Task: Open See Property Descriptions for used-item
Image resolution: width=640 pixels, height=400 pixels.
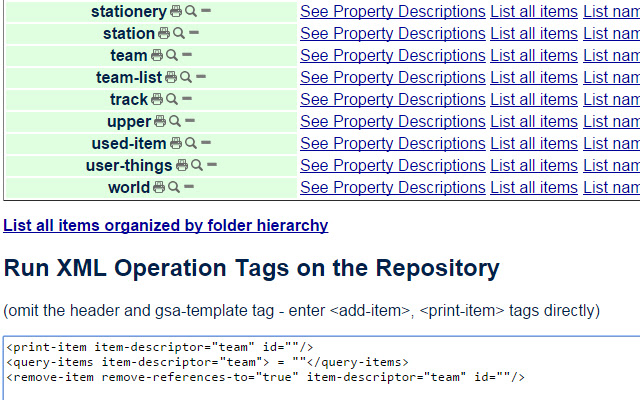Action: pyautogui.click(x=393, y=144)
